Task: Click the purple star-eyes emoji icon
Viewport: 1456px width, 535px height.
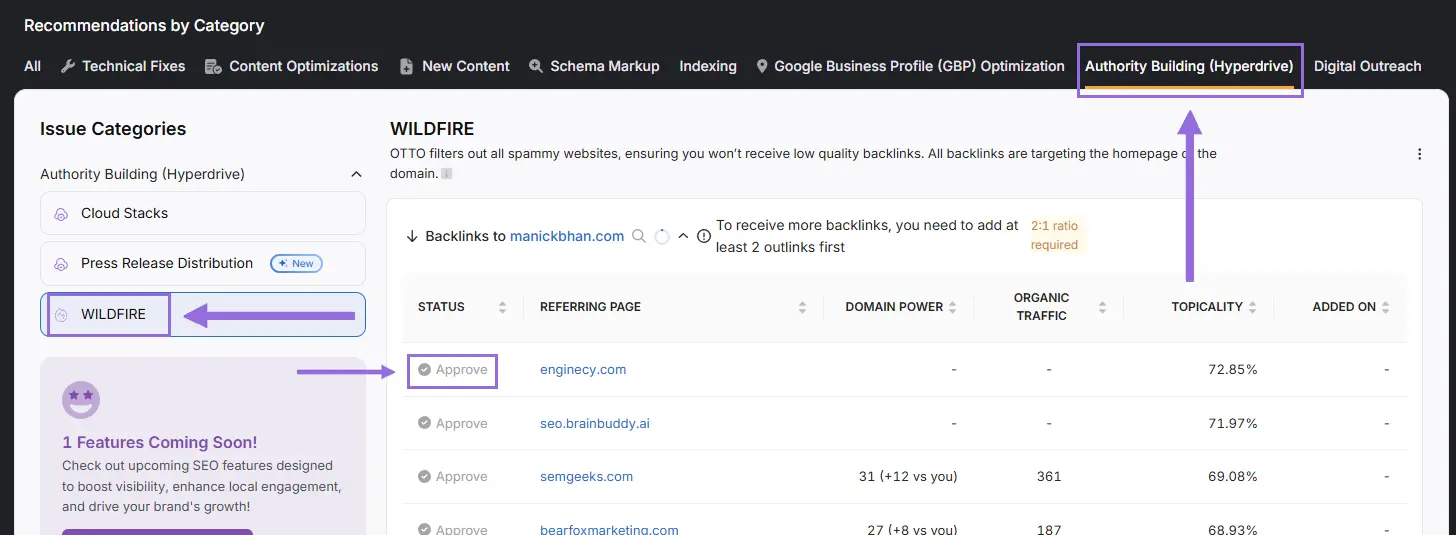Action: 80,400
